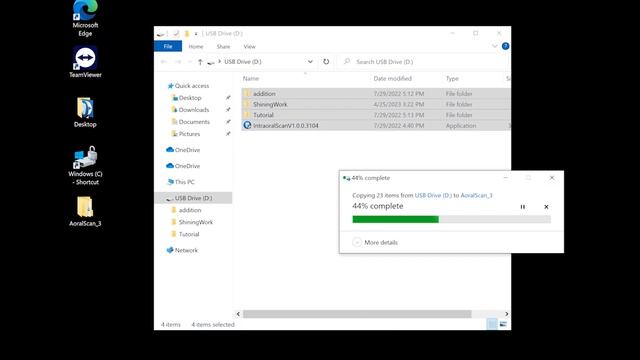Open addition subfolder in navigation tree
The width and height of the screenshot is (640, 360).
[x=190, y=210]
